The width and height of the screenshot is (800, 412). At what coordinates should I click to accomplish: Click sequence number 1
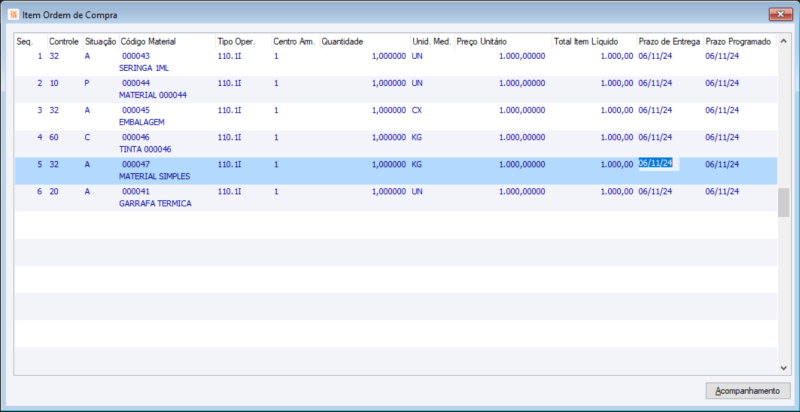[x=40, y=56]
